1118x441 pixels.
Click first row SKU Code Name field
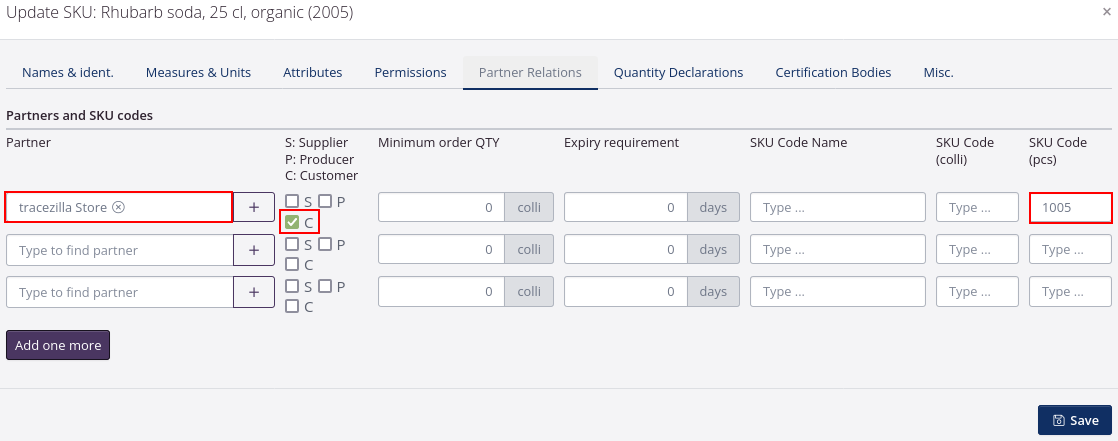[837, 208]
